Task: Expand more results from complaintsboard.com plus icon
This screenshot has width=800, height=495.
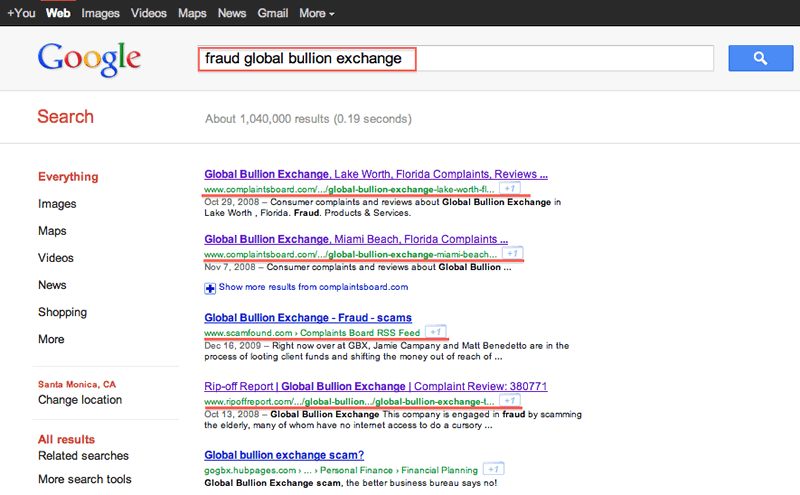Action: (x=210, y=287)
